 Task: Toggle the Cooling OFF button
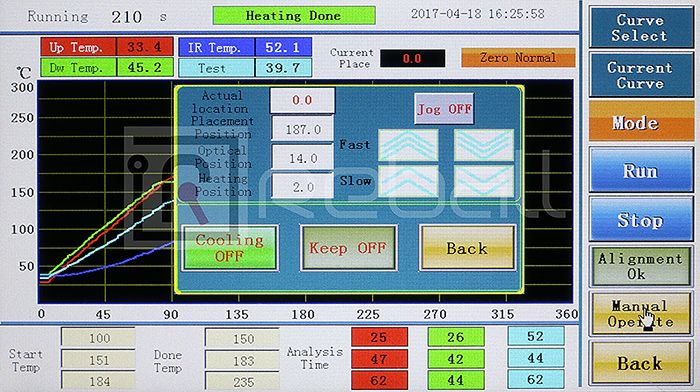(230, 248)
